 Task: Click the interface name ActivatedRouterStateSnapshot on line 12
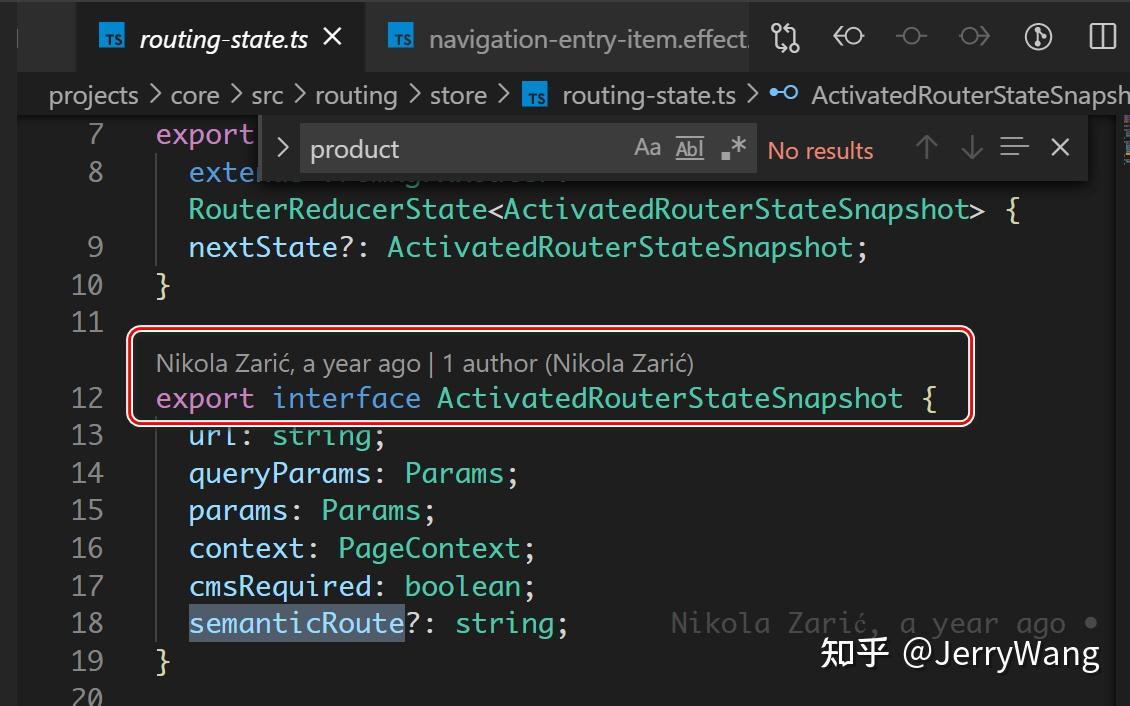[669, 398]
